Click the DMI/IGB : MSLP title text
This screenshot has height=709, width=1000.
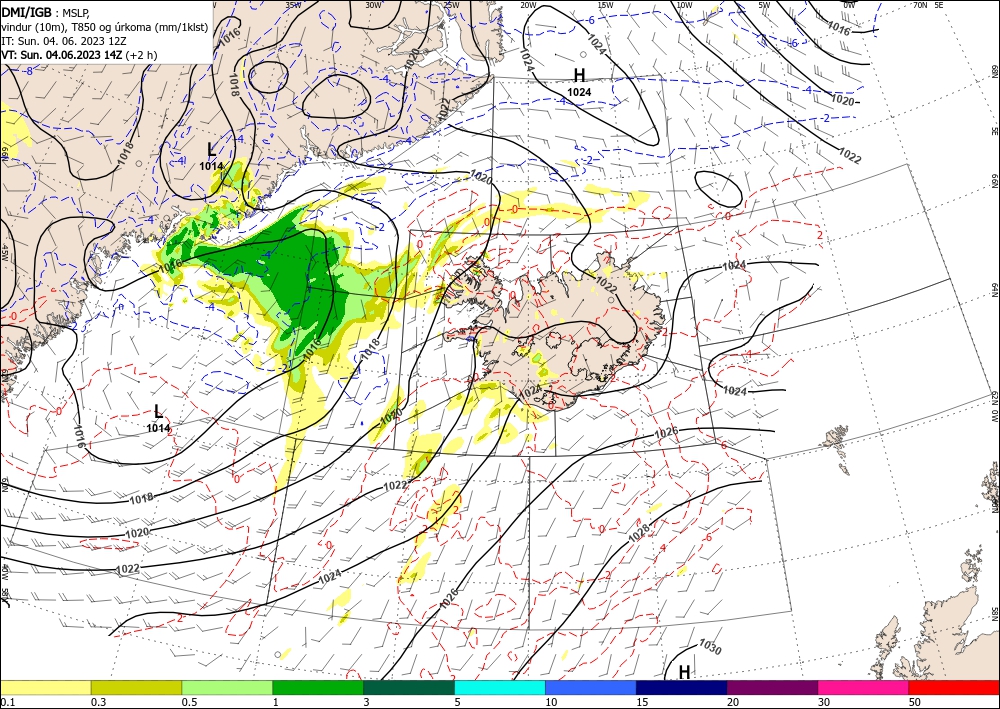point(46,11)
